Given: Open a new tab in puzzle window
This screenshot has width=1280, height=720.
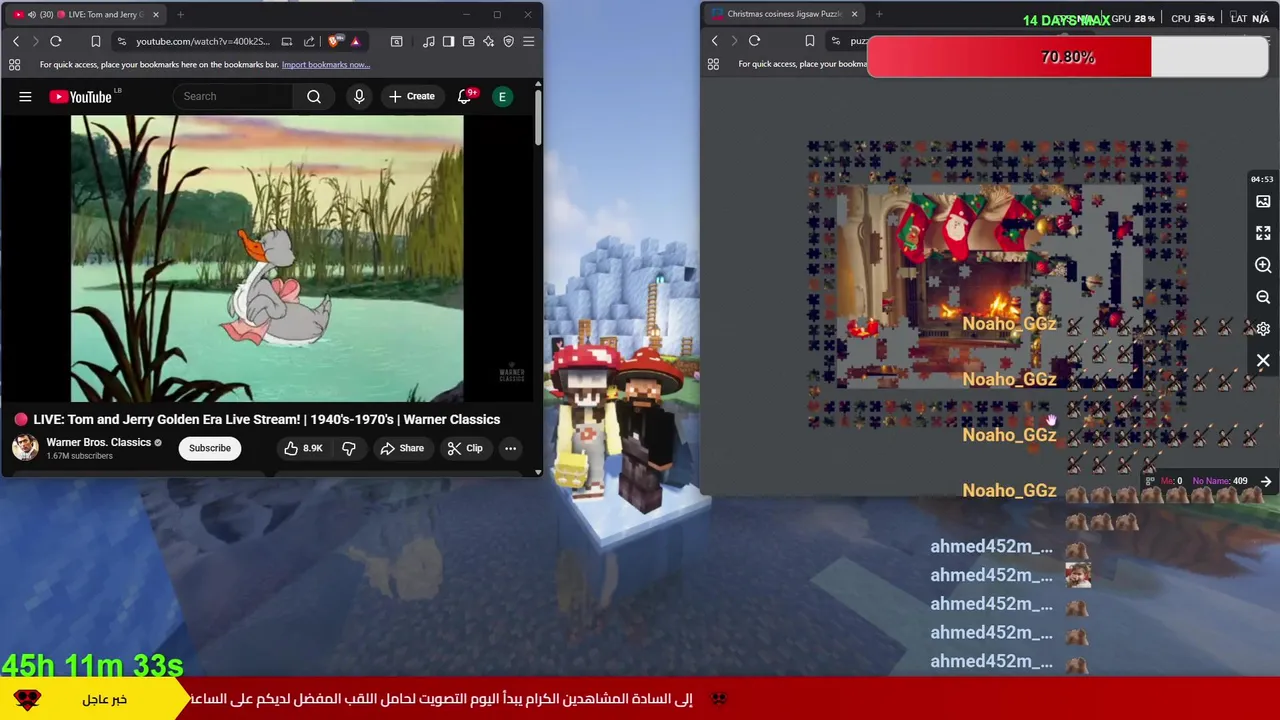Looking at the screenshot, I should coord(879,14).
